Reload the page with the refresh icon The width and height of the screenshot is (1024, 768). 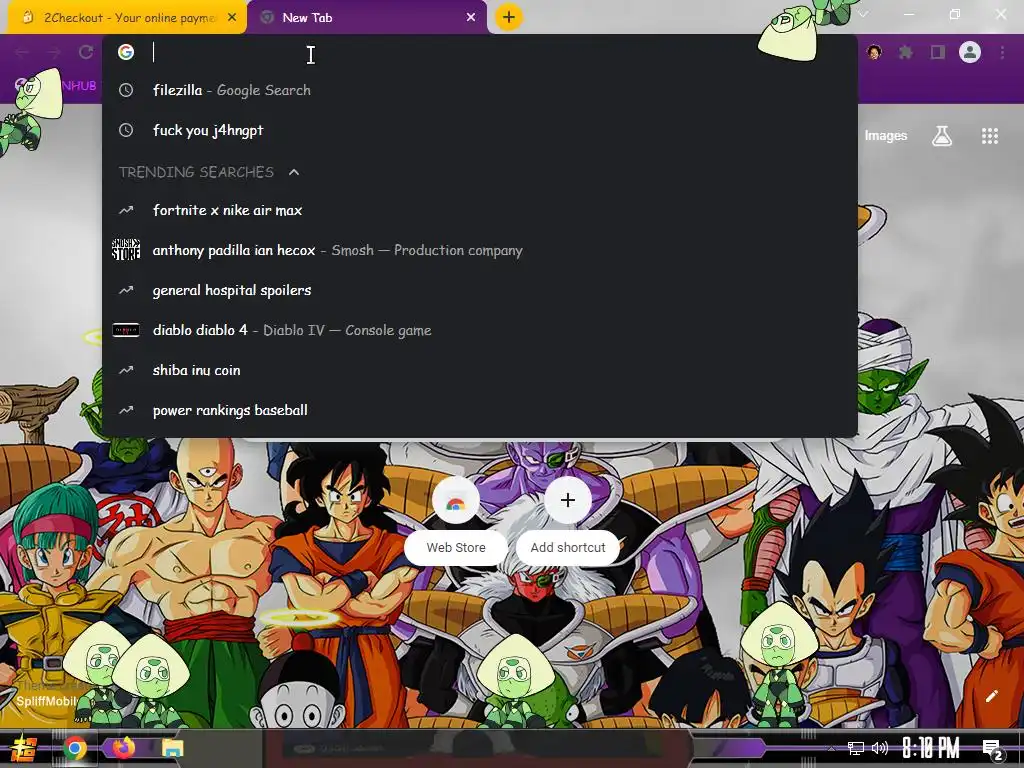(86, 52)
